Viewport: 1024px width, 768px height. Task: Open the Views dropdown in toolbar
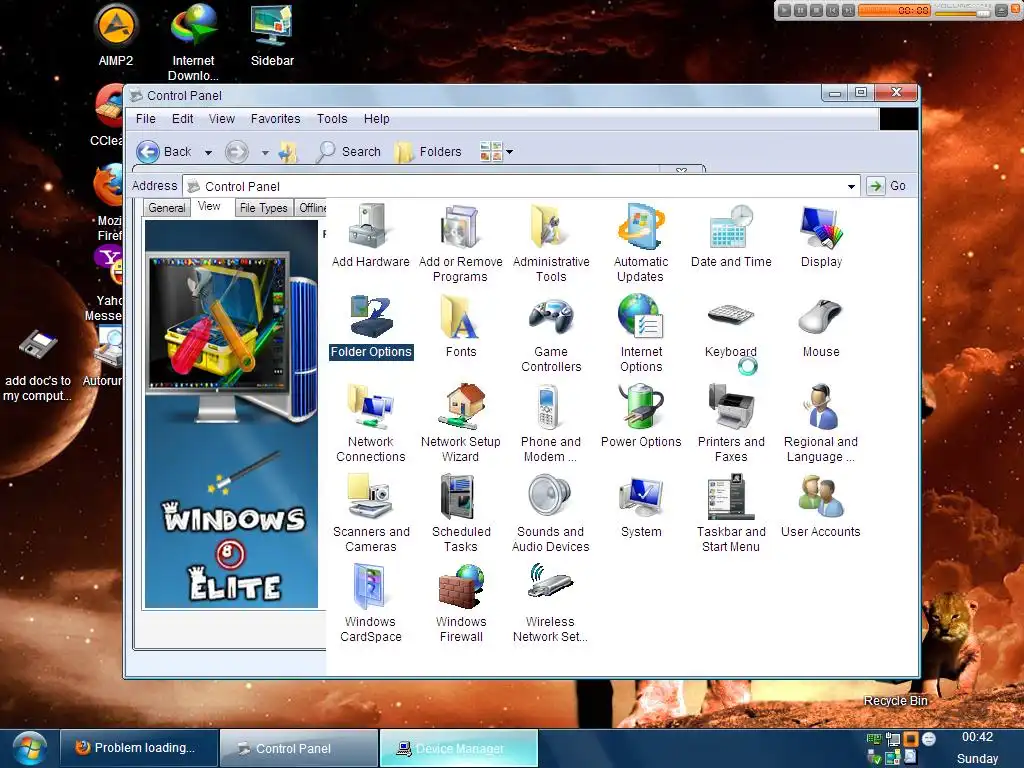coord(496,152)
